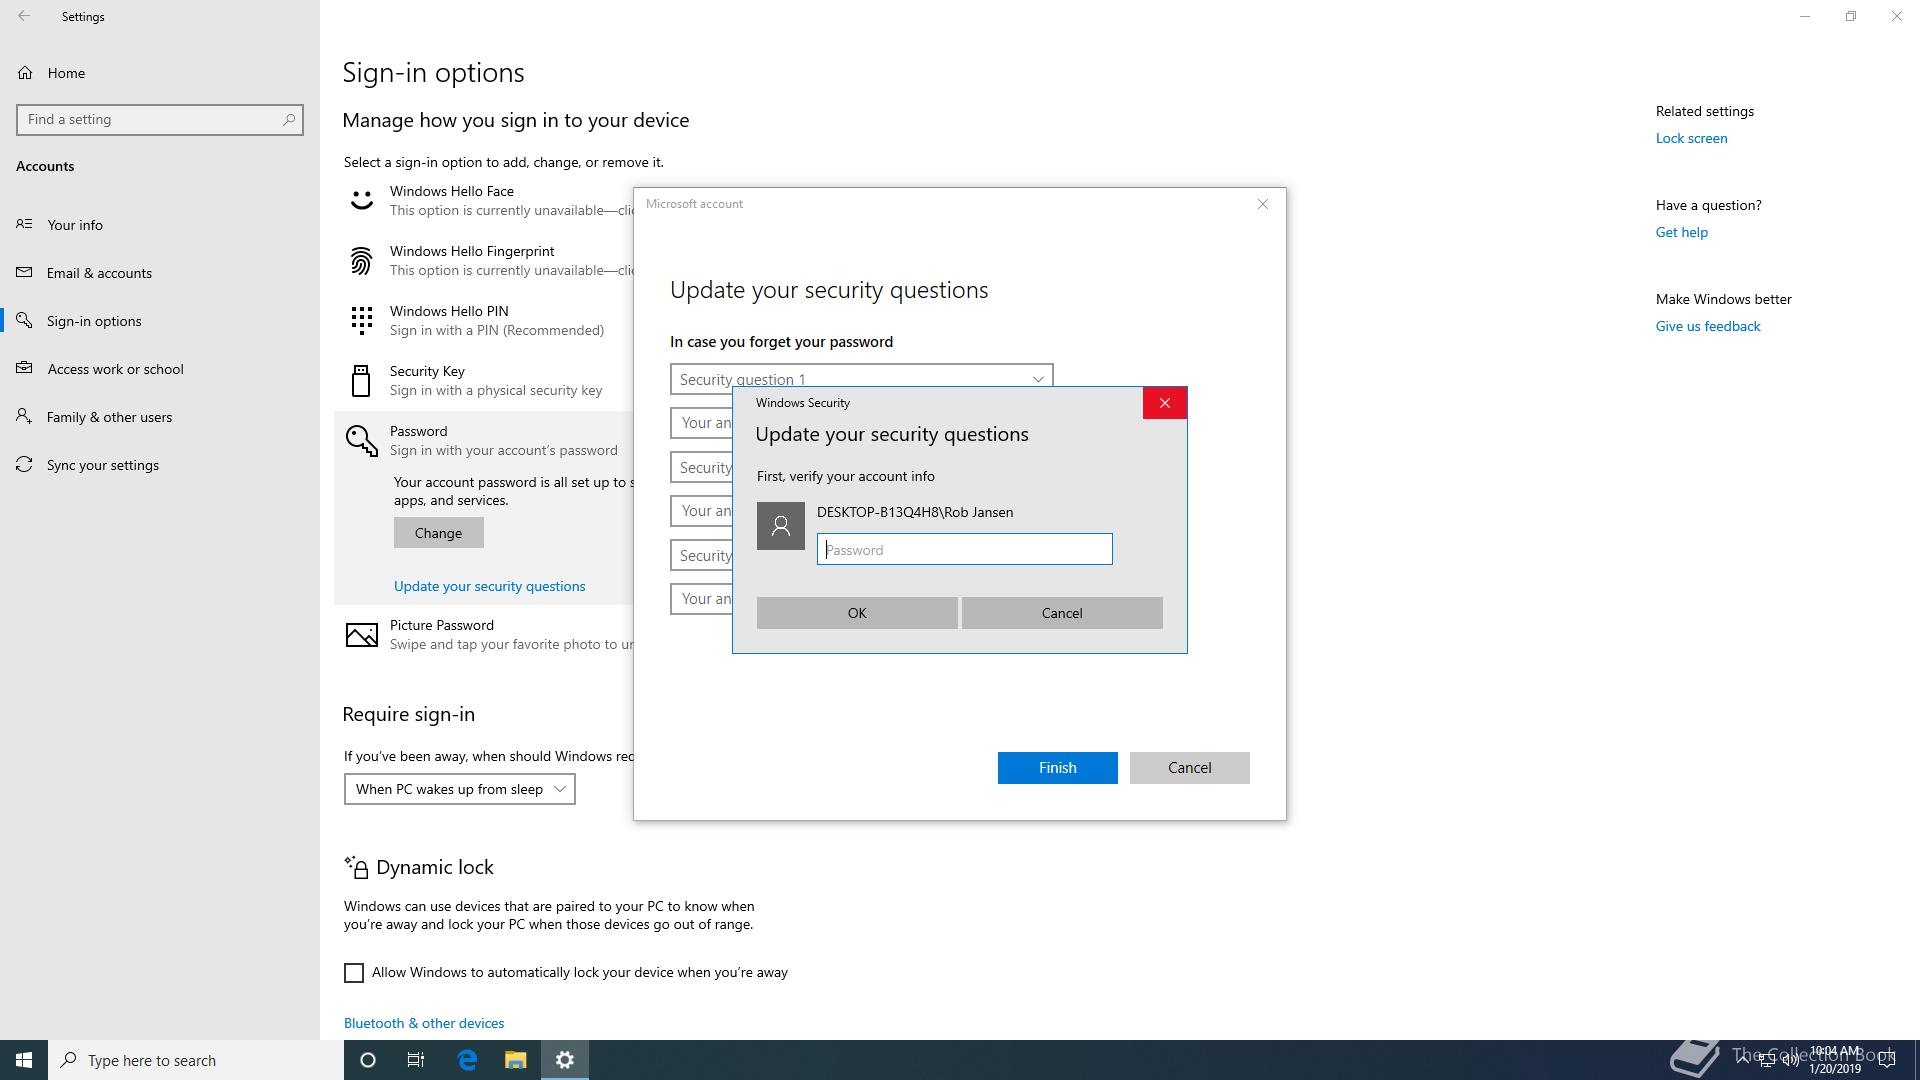
Task: Select the Picture Password option text
Action: (x=442, y=625)
